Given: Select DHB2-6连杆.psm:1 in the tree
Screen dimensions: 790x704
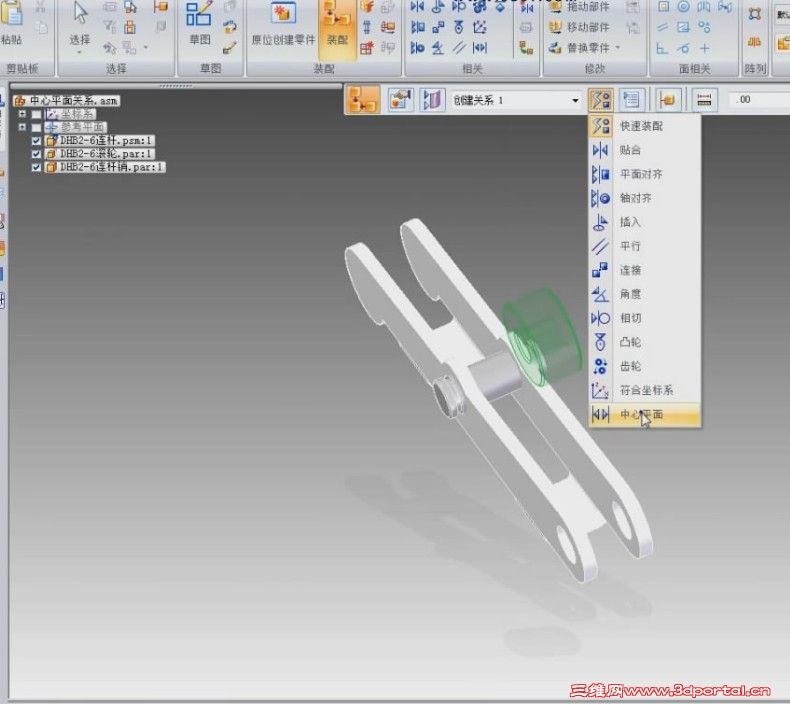Looking at the screenshot, I should (x=100, y=141).
